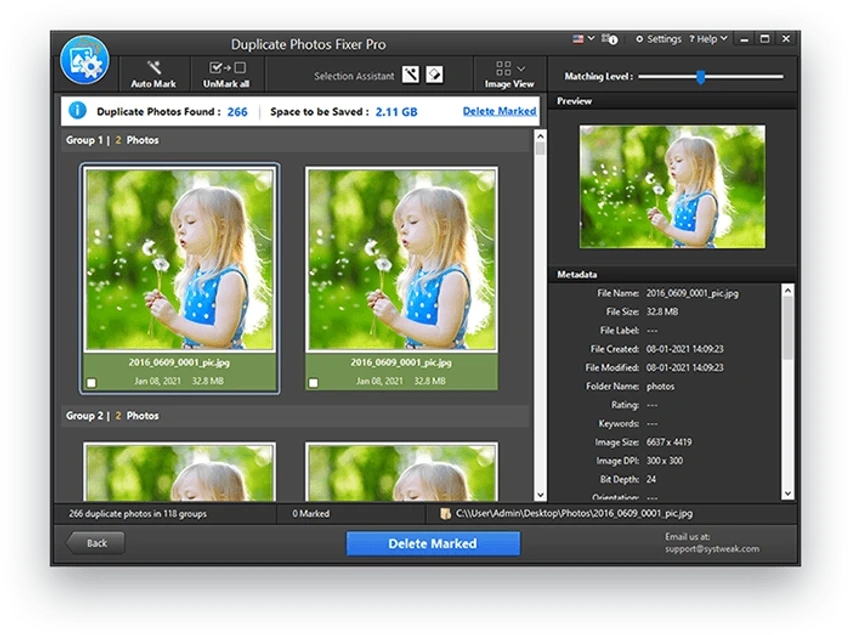Open the Selection Assistant wand icon
Image resolution: width=850 pixels, height=635 pixels.
tap(410, 74)
